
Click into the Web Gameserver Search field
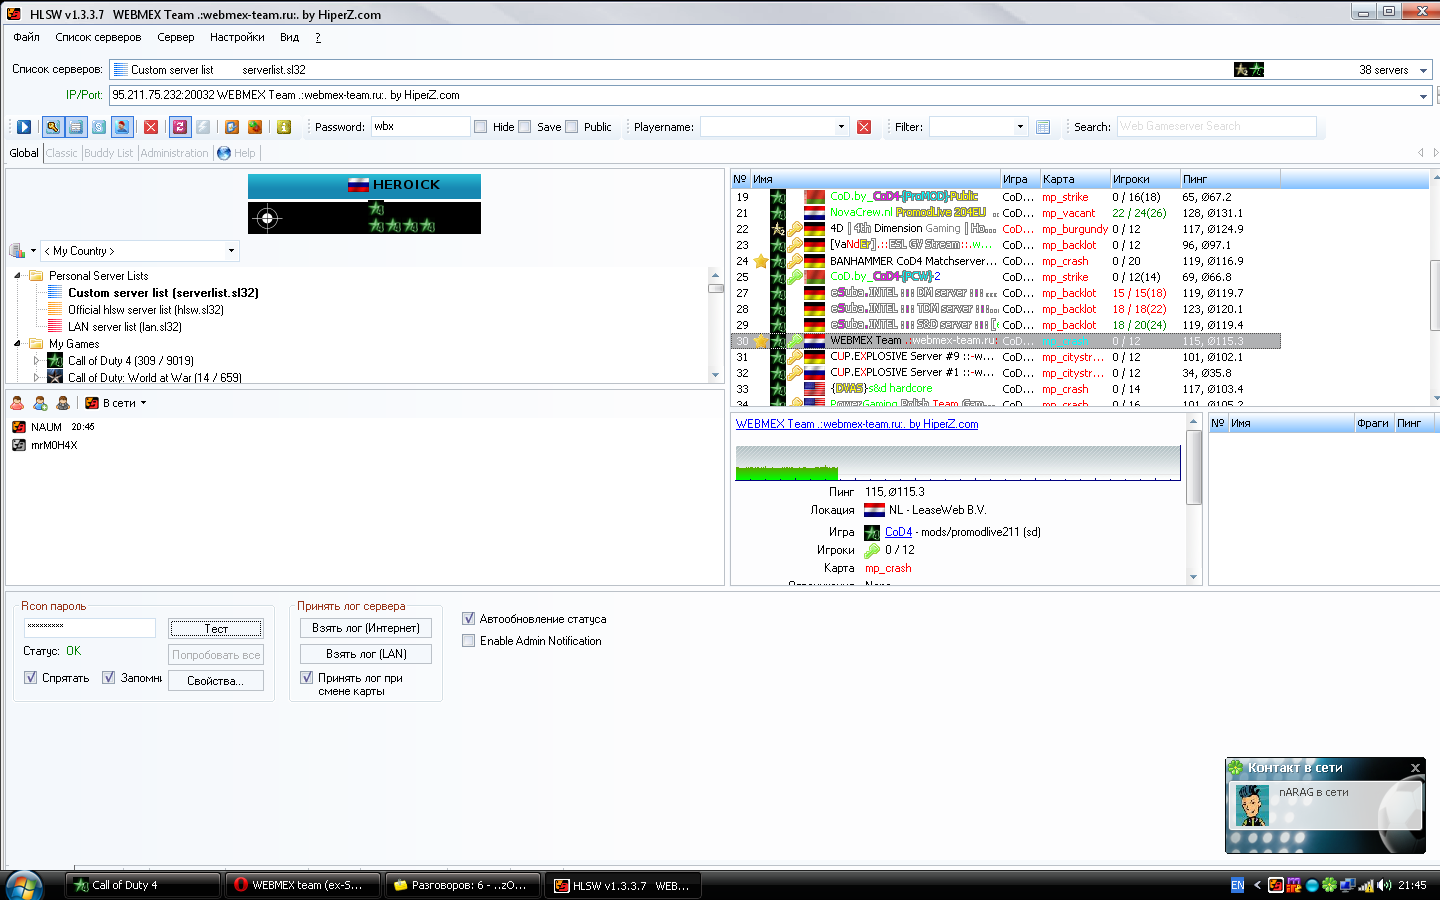pos(1216,127)
